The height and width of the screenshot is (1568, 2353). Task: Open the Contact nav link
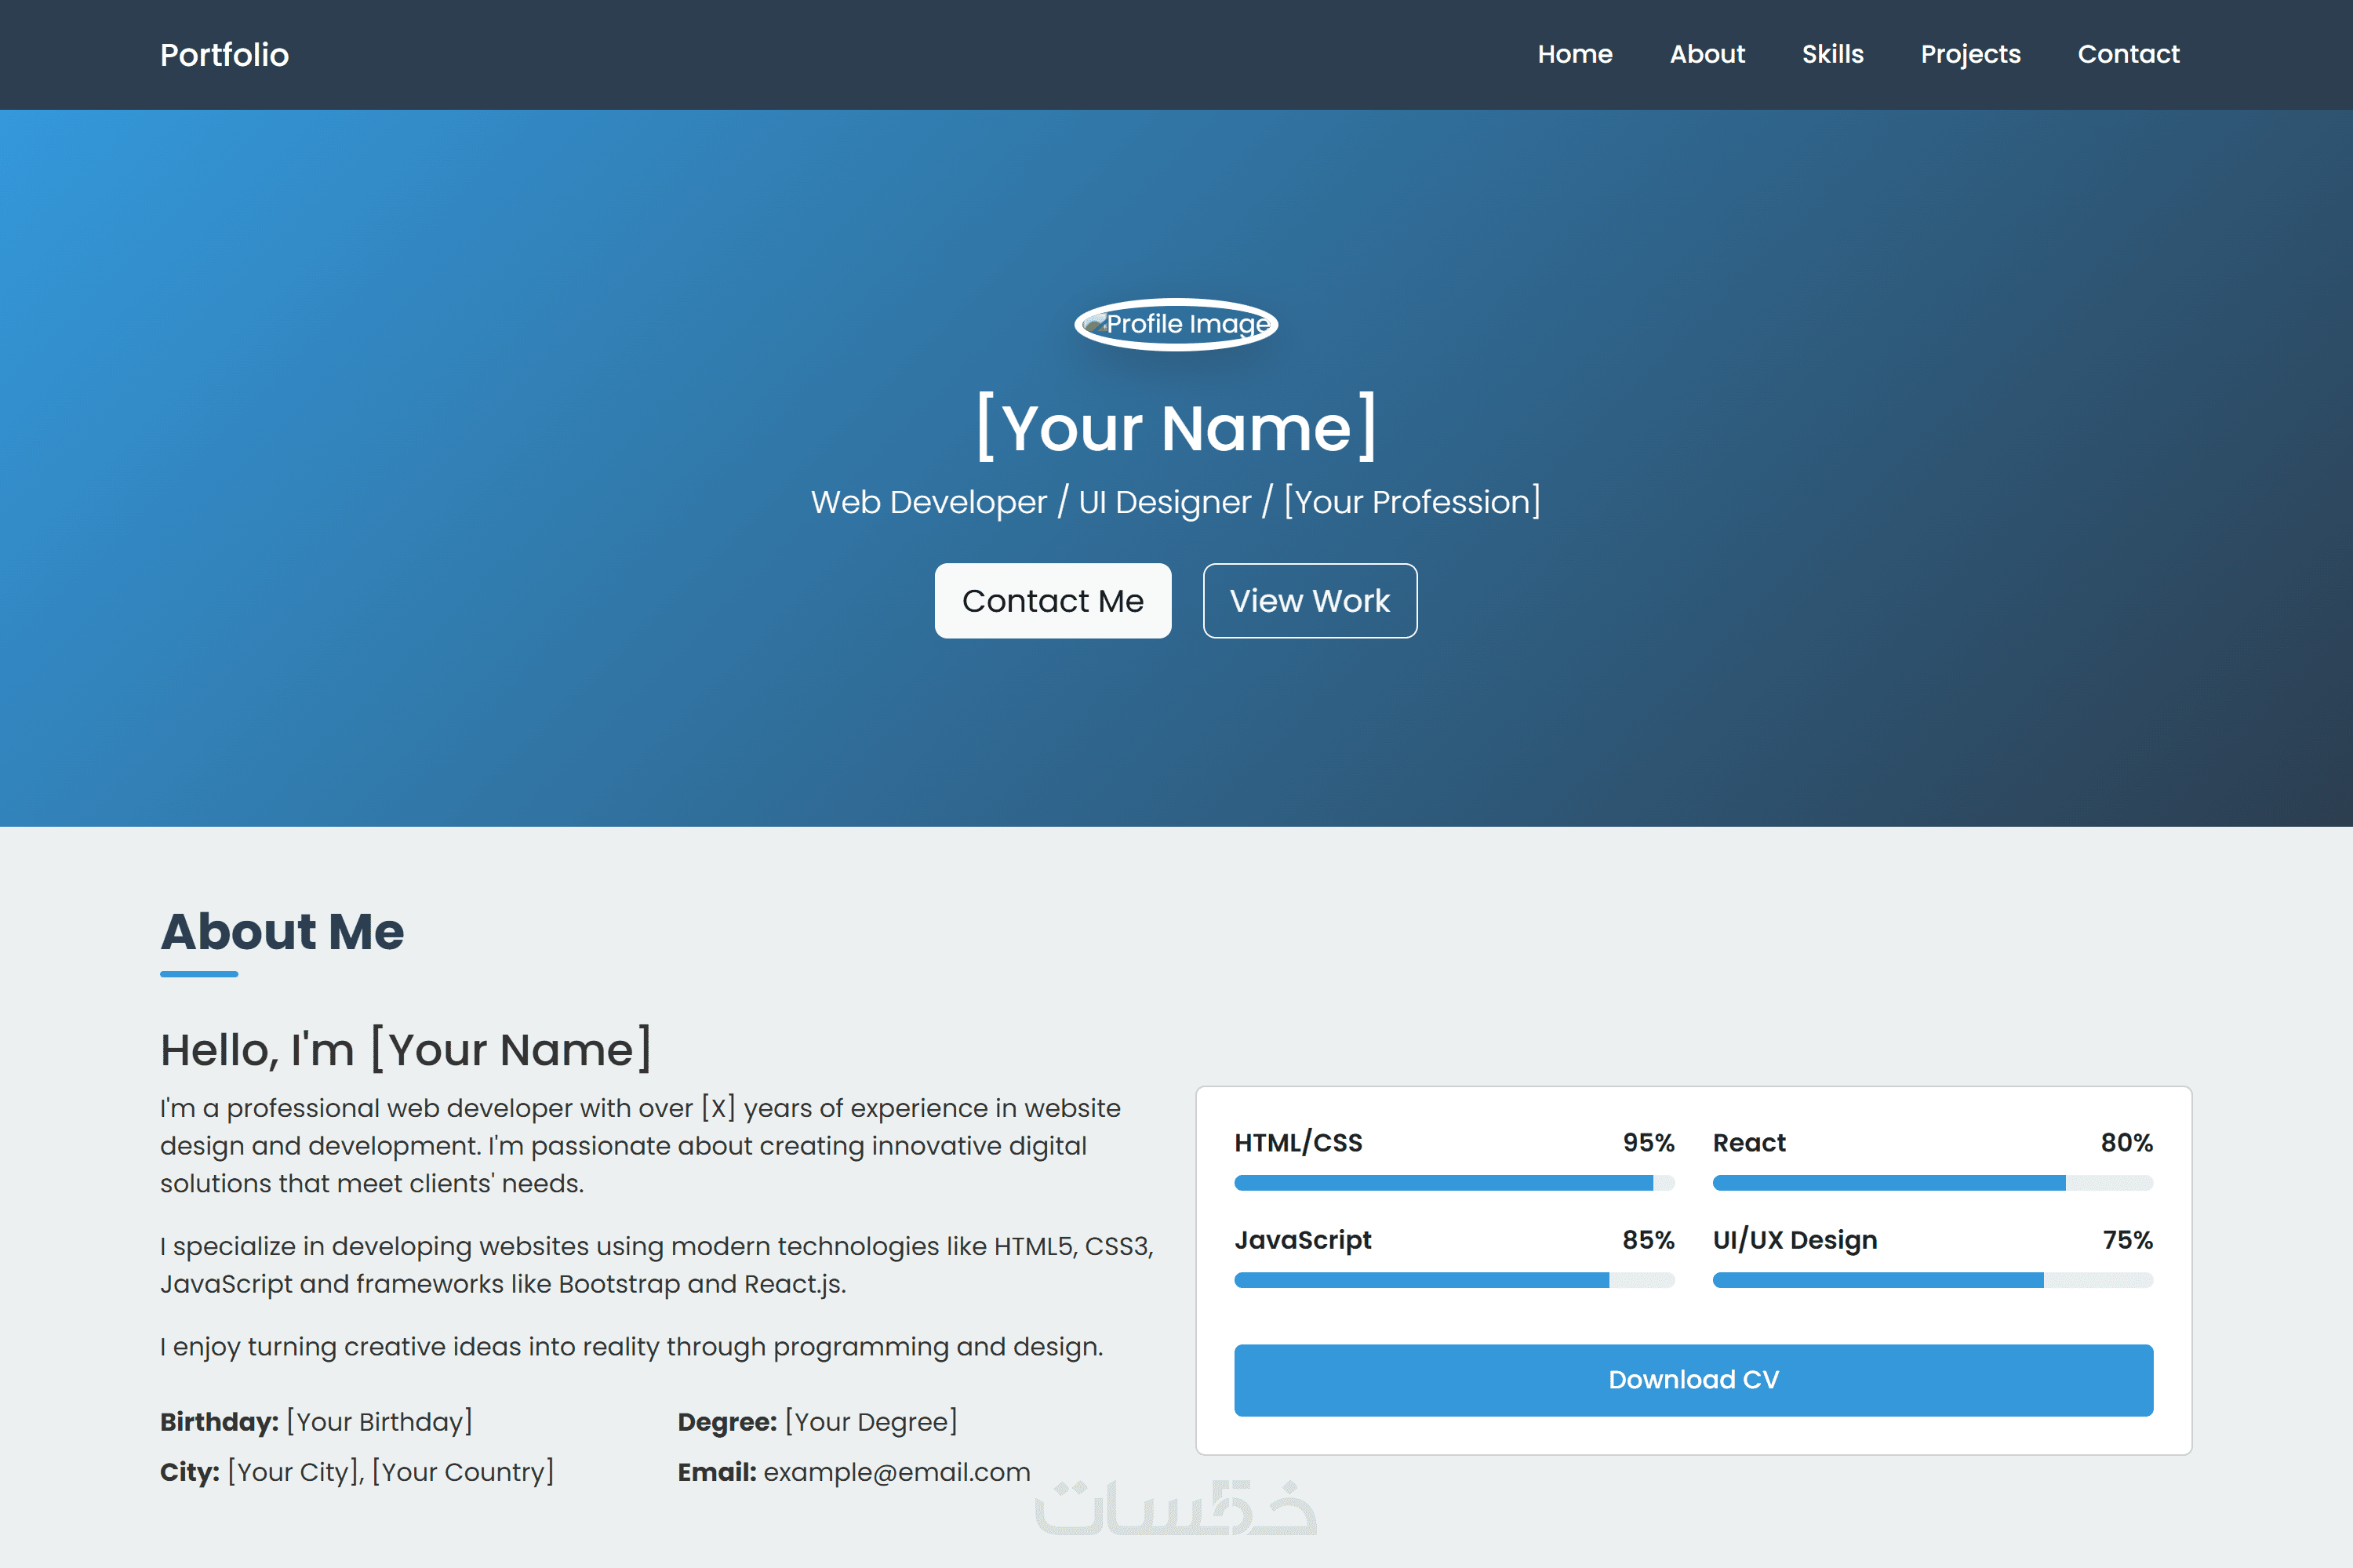coord(2128,54)
